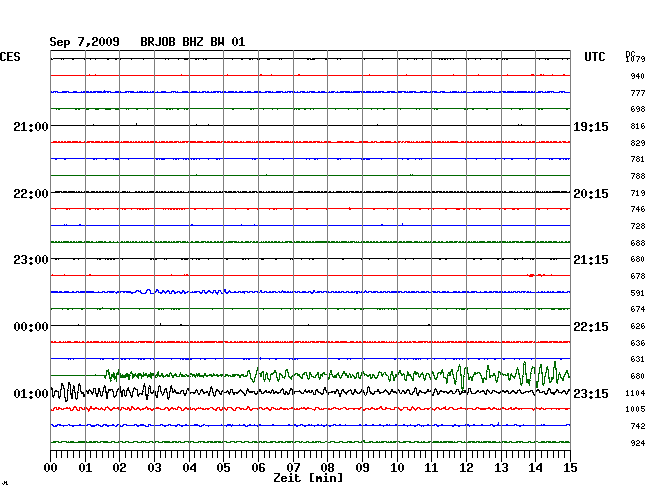Click the "CES" time zone header
Viewport: 650px width, 494px height.
[10, 57]
